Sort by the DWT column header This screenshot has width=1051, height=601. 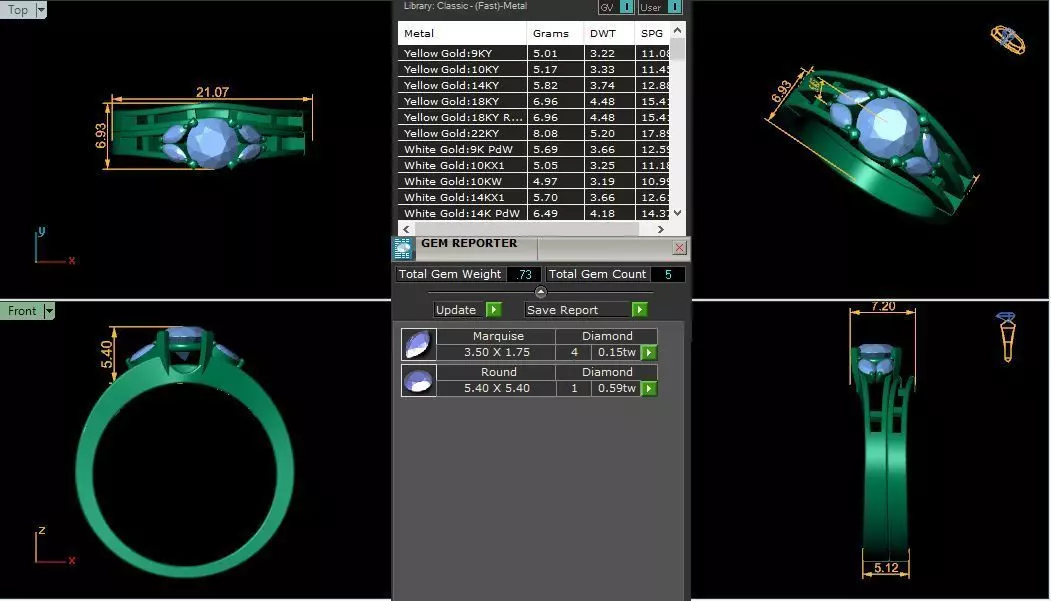coord(609,34)
